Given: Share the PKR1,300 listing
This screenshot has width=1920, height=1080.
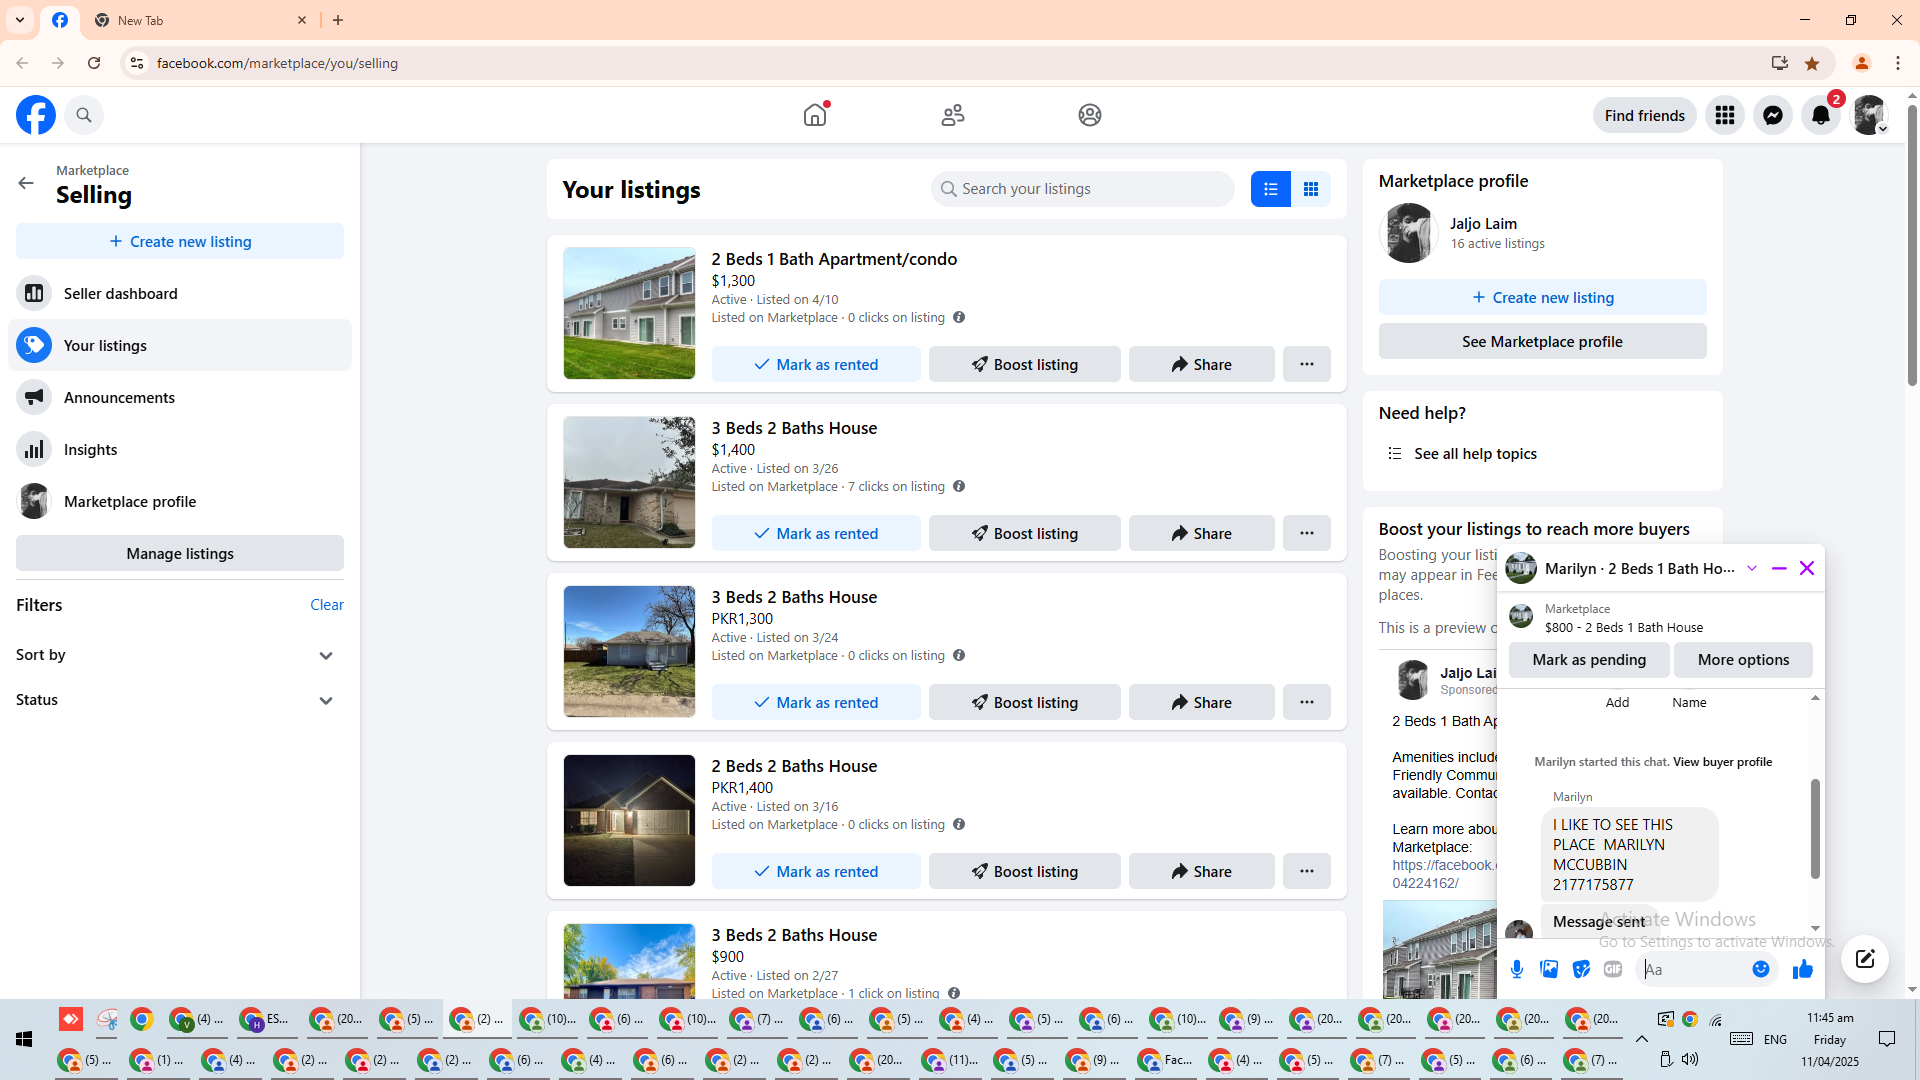Looking at the screenshot, I should pos(1202,702).
